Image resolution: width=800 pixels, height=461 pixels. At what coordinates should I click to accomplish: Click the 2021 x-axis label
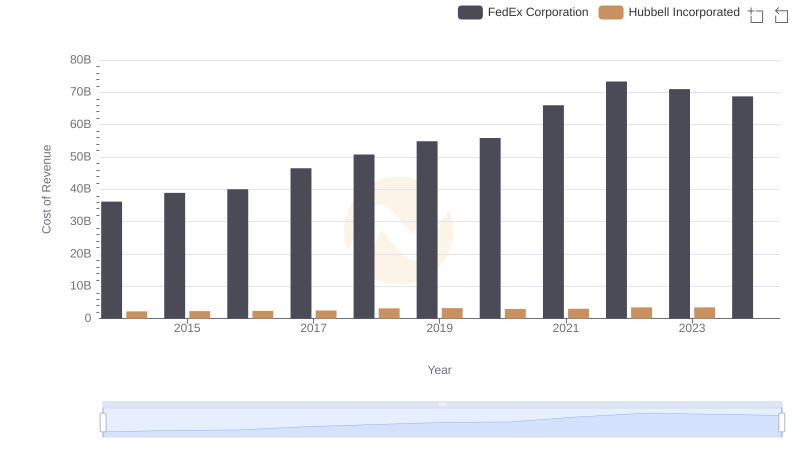coord(566,328)
